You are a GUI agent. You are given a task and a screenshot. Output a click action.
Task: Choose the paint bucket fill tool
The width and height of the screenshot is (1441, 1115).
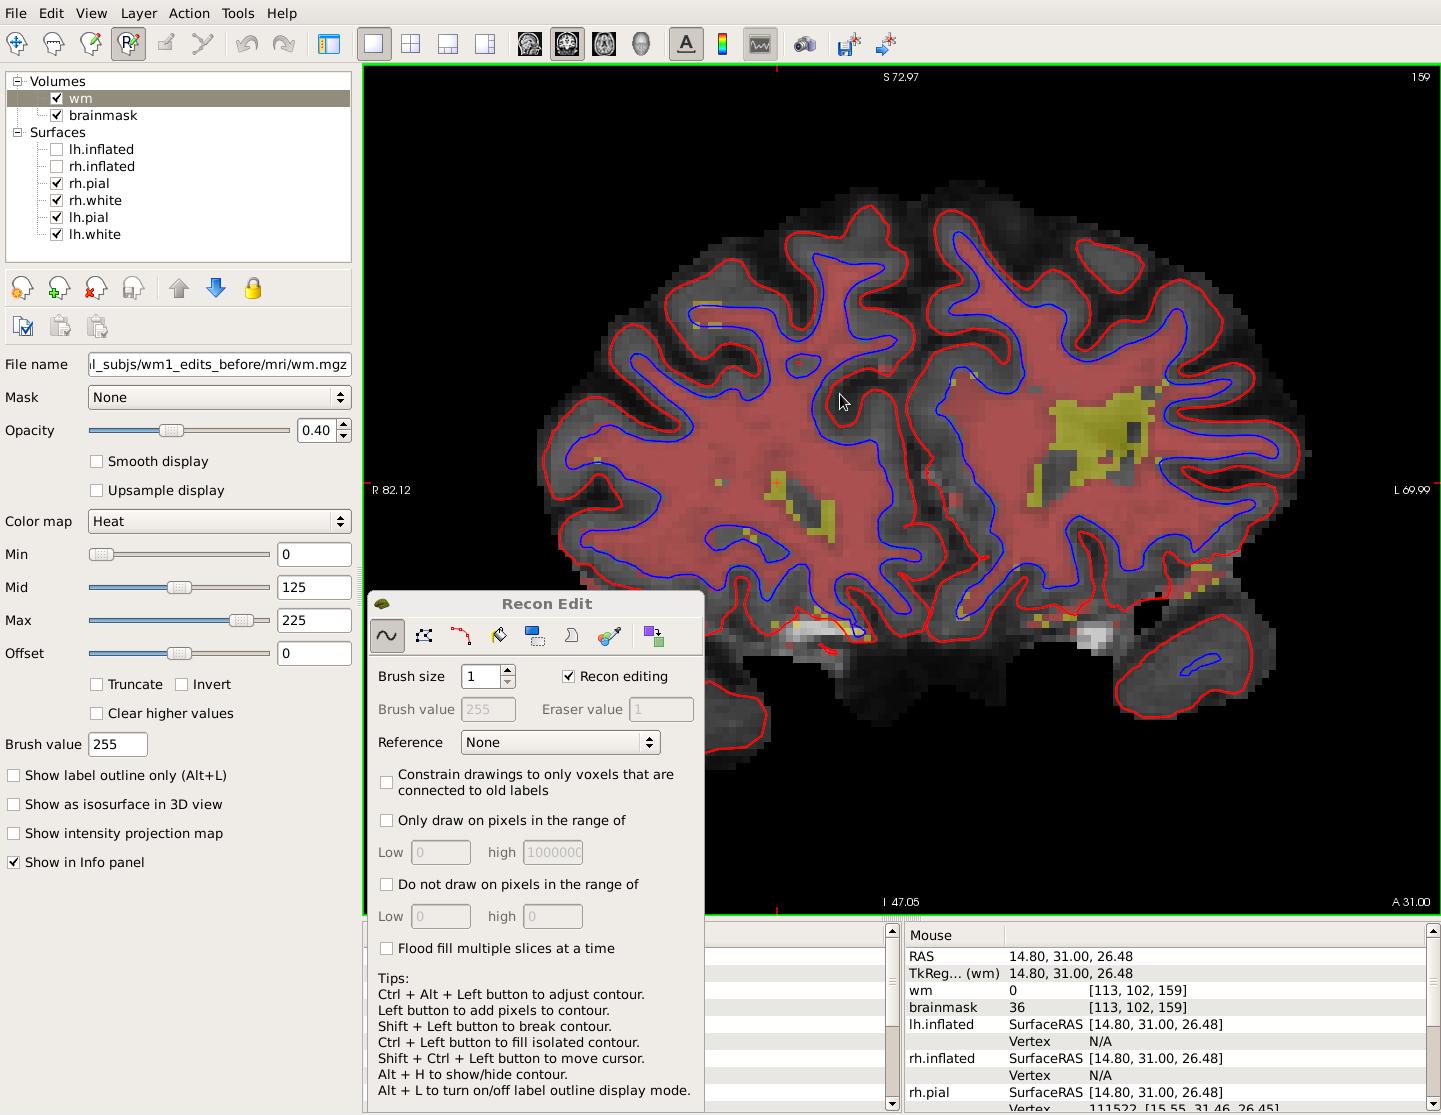coord(498,636)
